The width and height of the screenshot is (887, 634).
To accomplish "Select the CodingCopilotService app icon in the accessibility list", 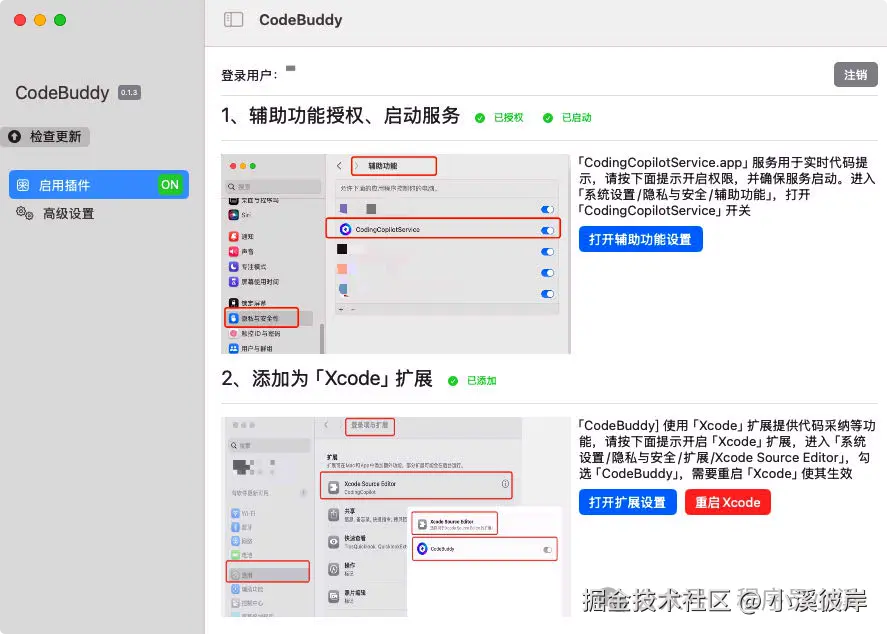I will click(x=345, y=230).
